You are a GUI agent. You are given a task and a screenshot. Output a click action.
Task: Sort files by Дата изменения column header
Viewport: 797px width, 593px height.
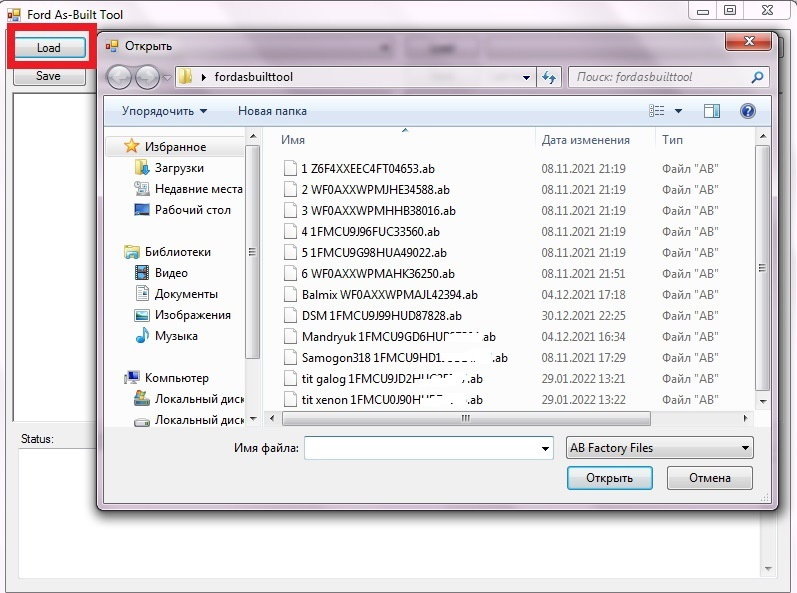click(586, 140)
